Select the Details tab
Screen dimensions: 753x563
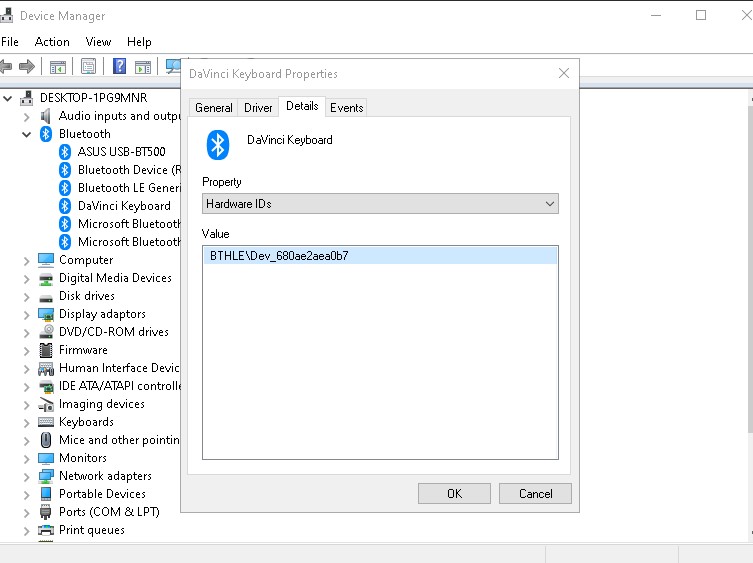[x=302, y=106]
